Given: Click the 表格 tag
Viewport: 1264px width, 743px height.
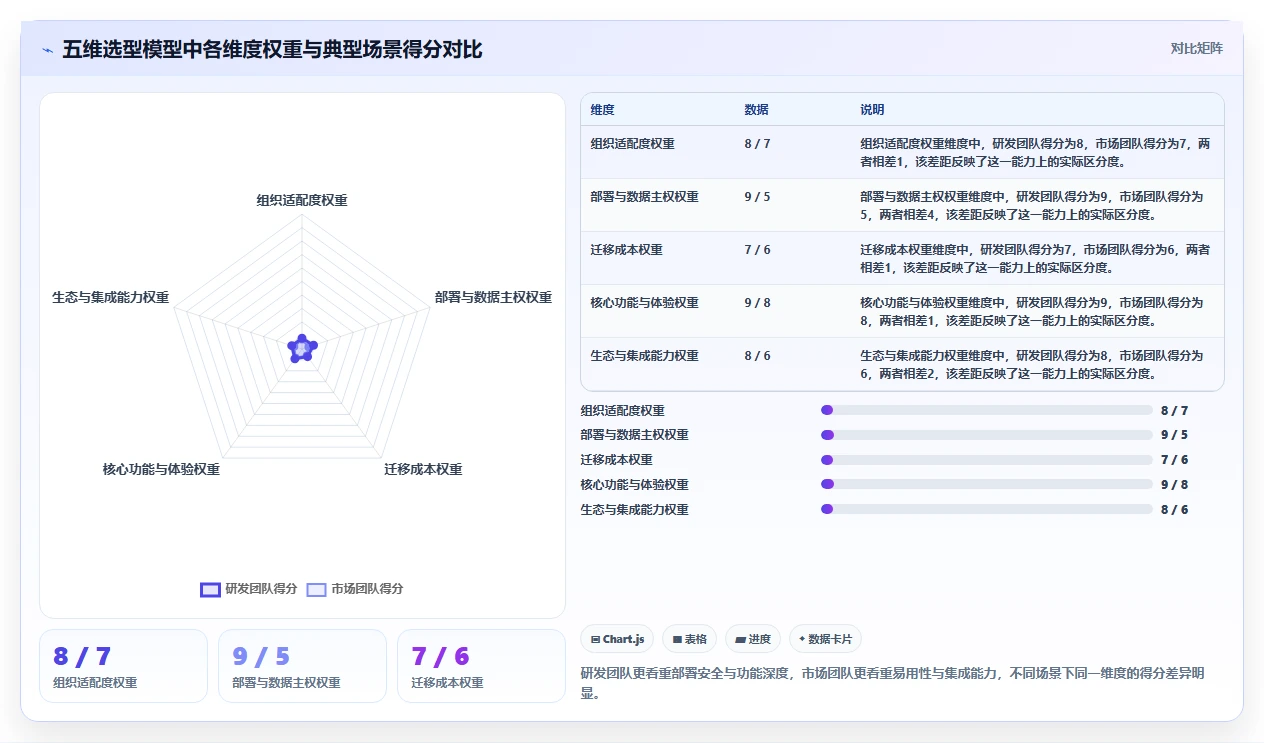Looking at the screenshot, I should tap(689, 639).
